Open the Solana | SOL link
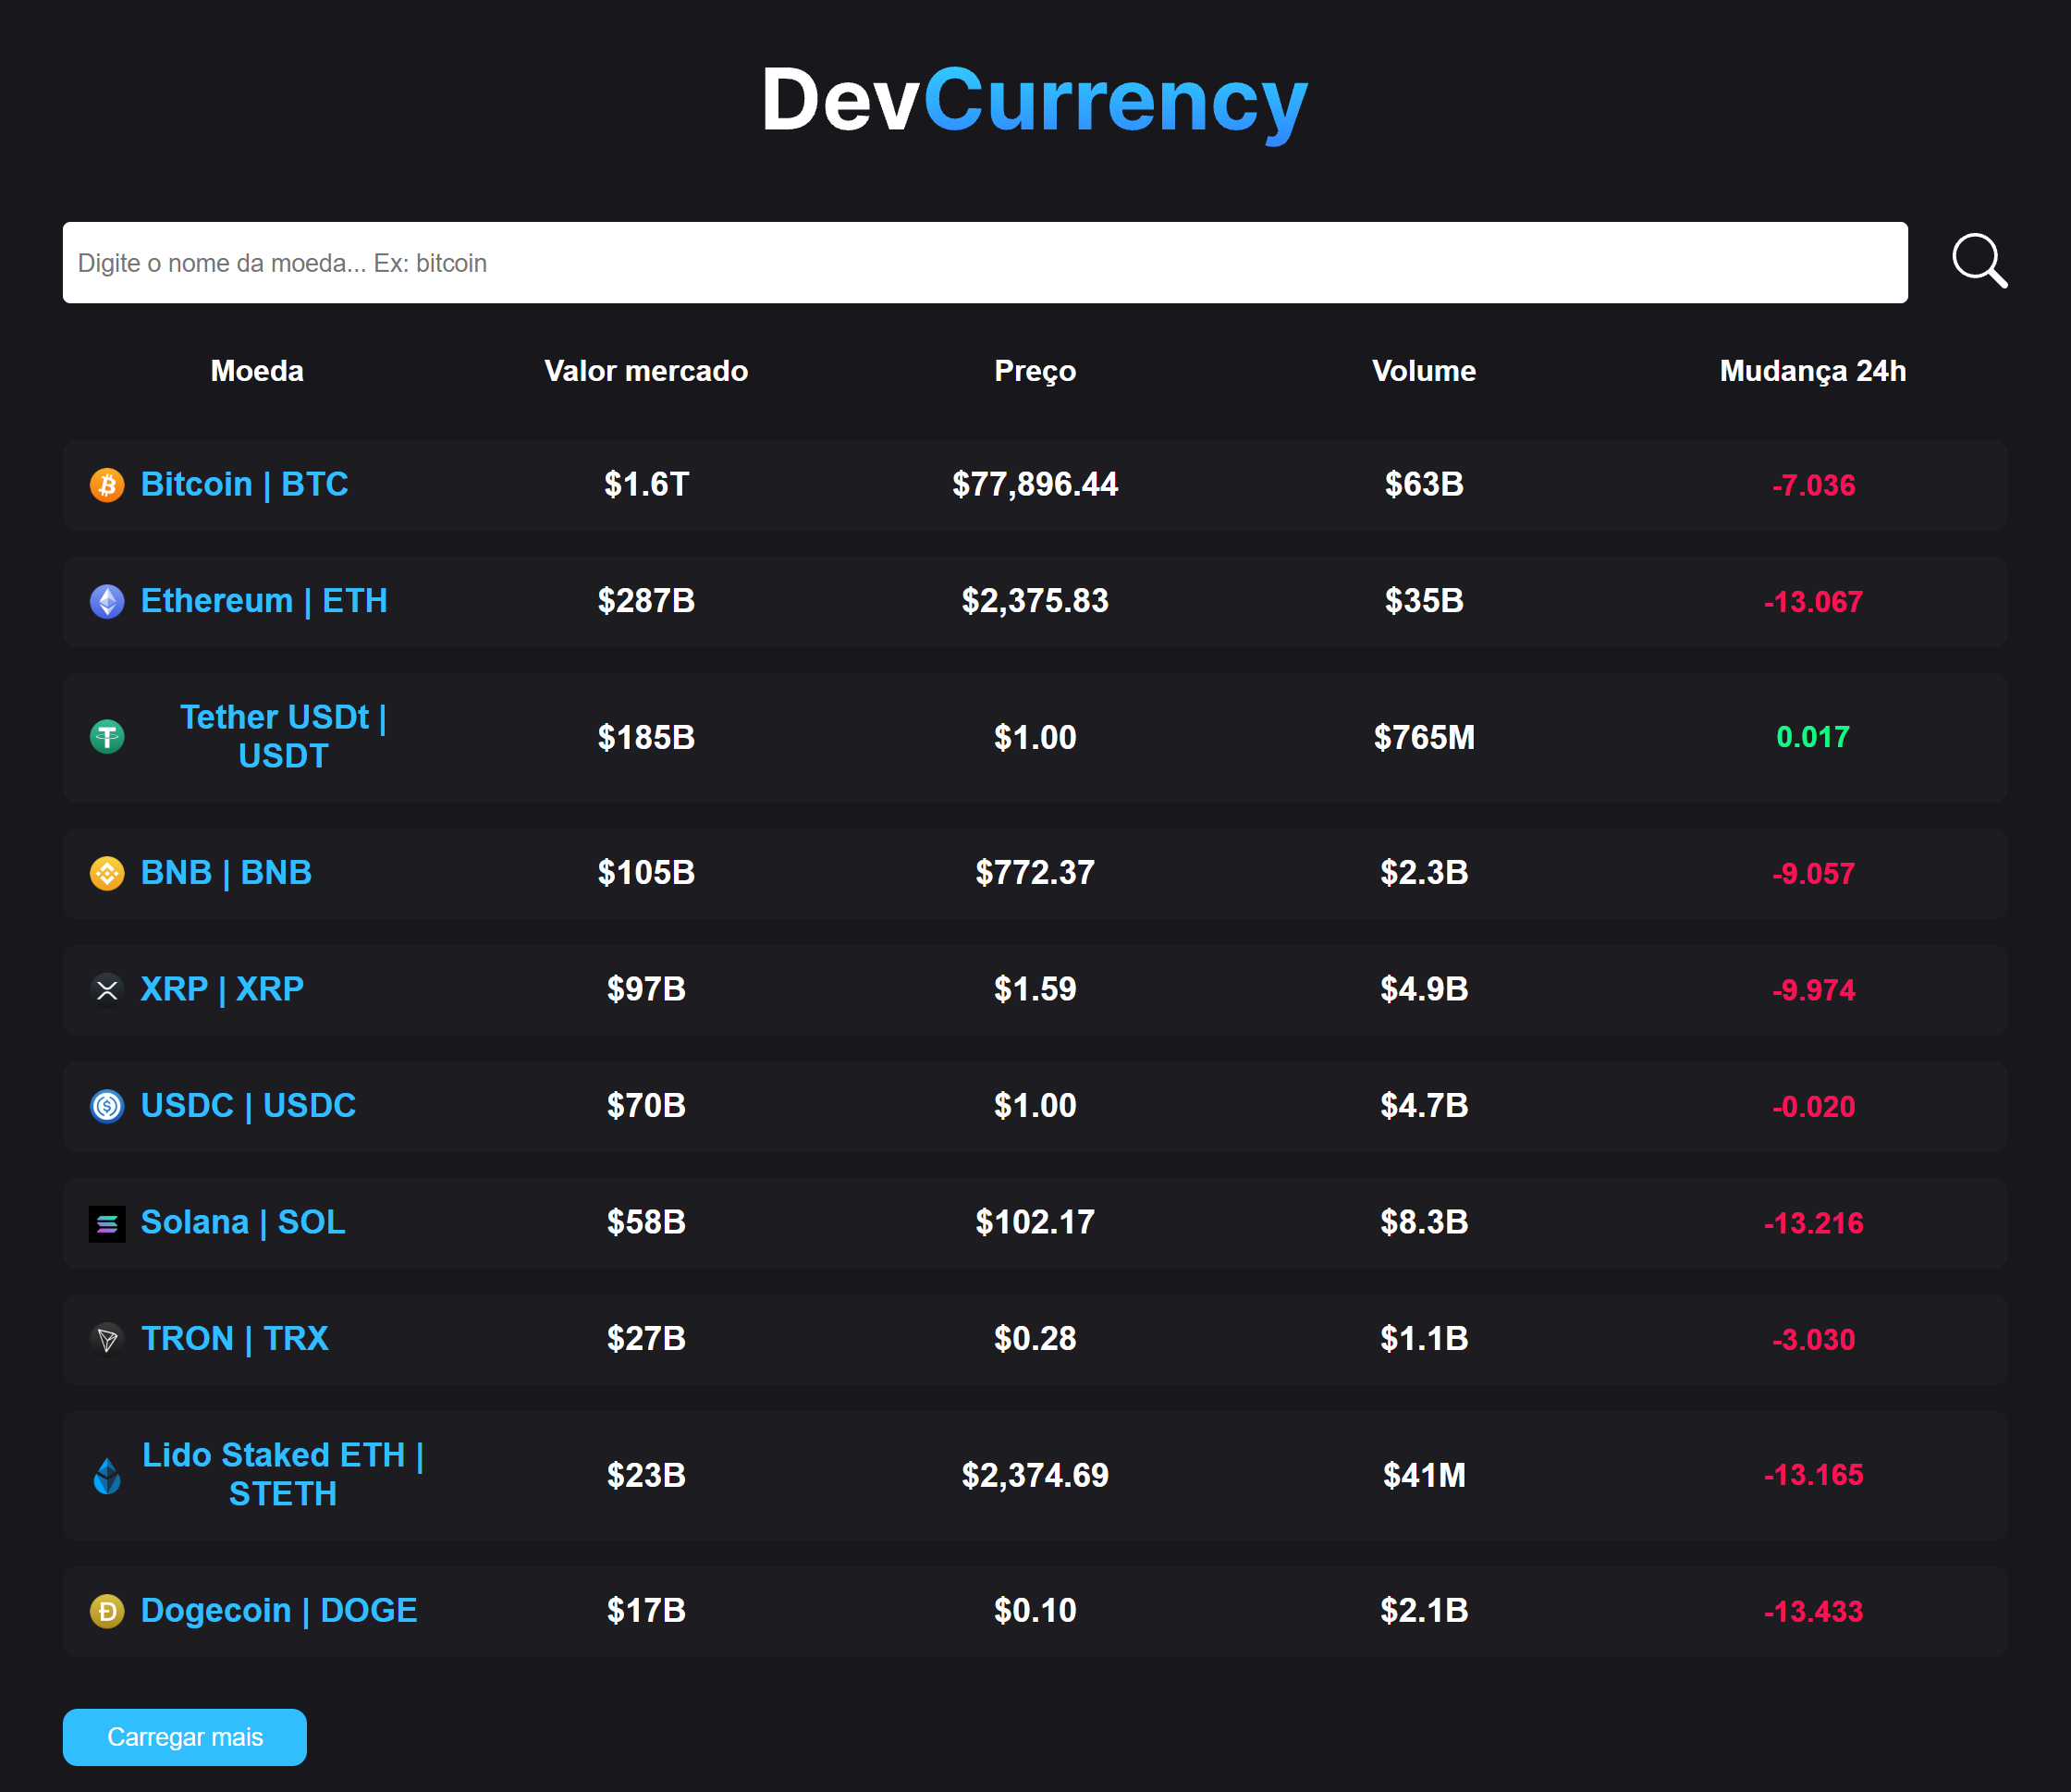The image size is (2071, 1792). pyautogui.click(x=241, y=1222)
